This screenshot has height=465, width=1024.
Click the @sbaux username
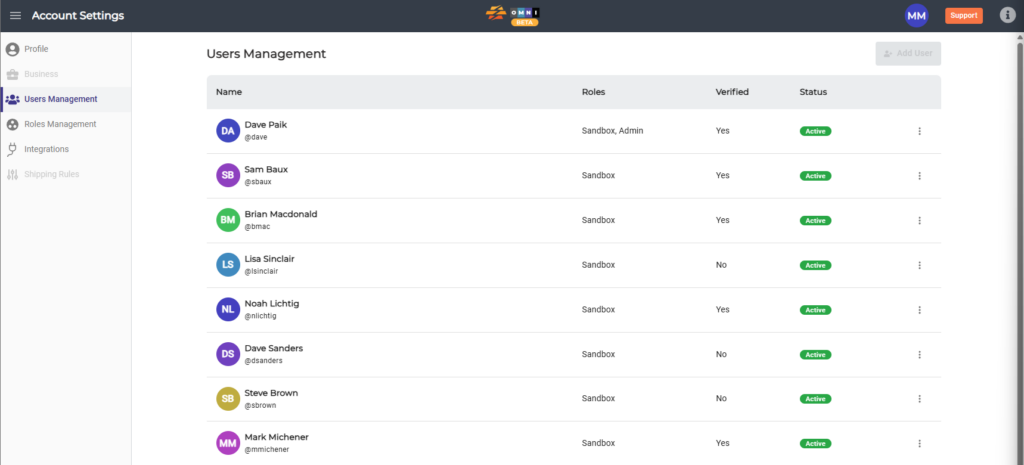click(x=258, y=182)
